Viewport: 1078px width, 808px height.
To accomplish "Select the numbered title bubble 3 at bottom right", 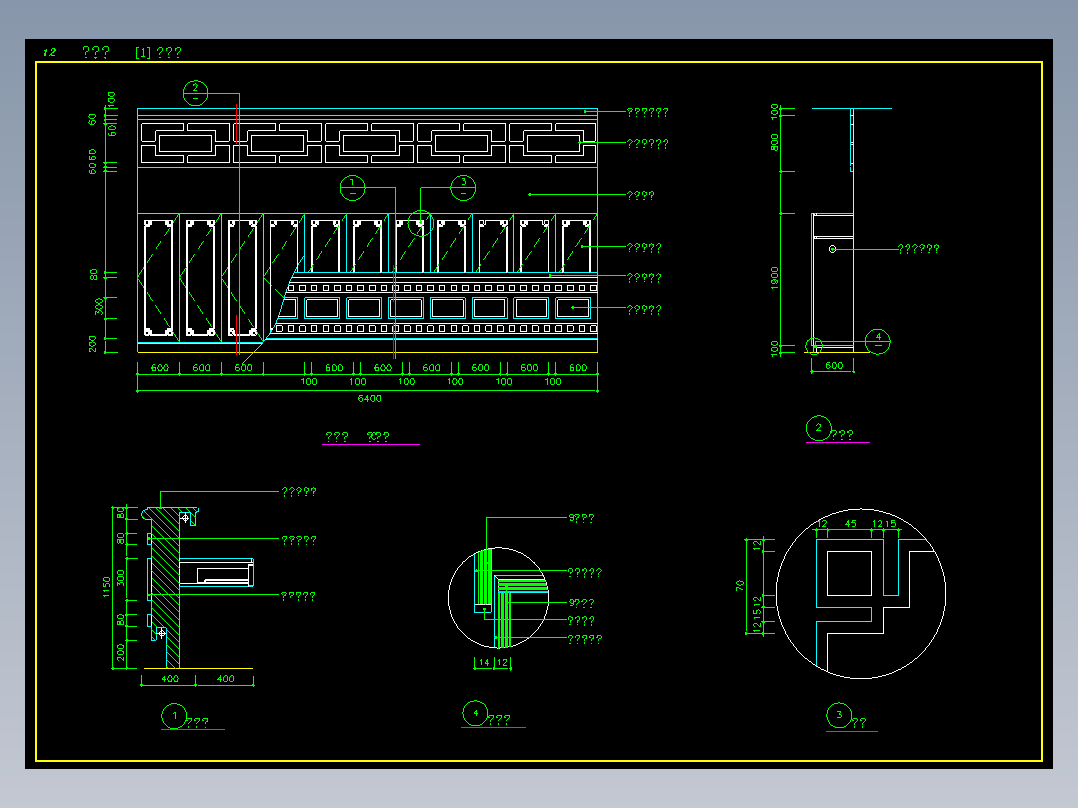I will tap(839, 715).
